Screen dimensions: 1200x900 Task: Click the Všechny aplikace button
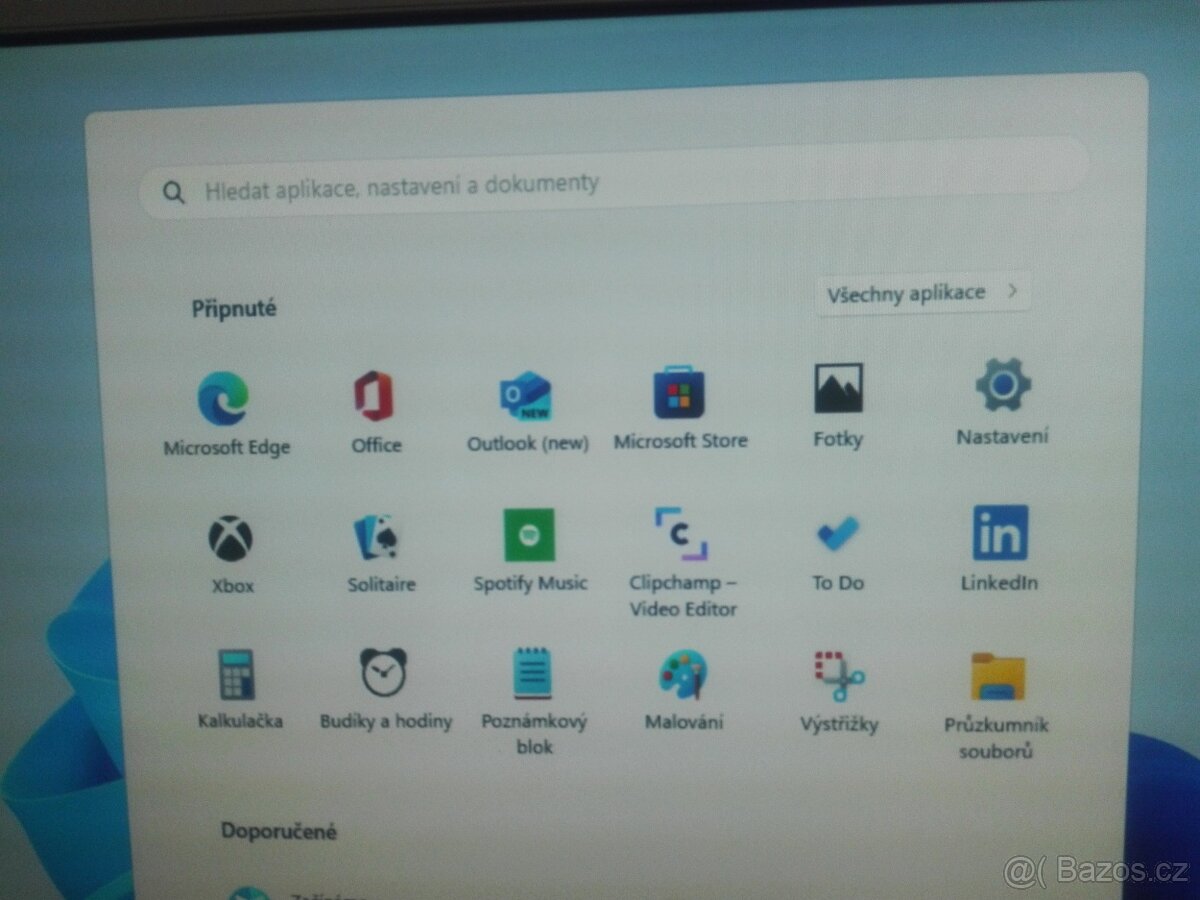point(923,293)
